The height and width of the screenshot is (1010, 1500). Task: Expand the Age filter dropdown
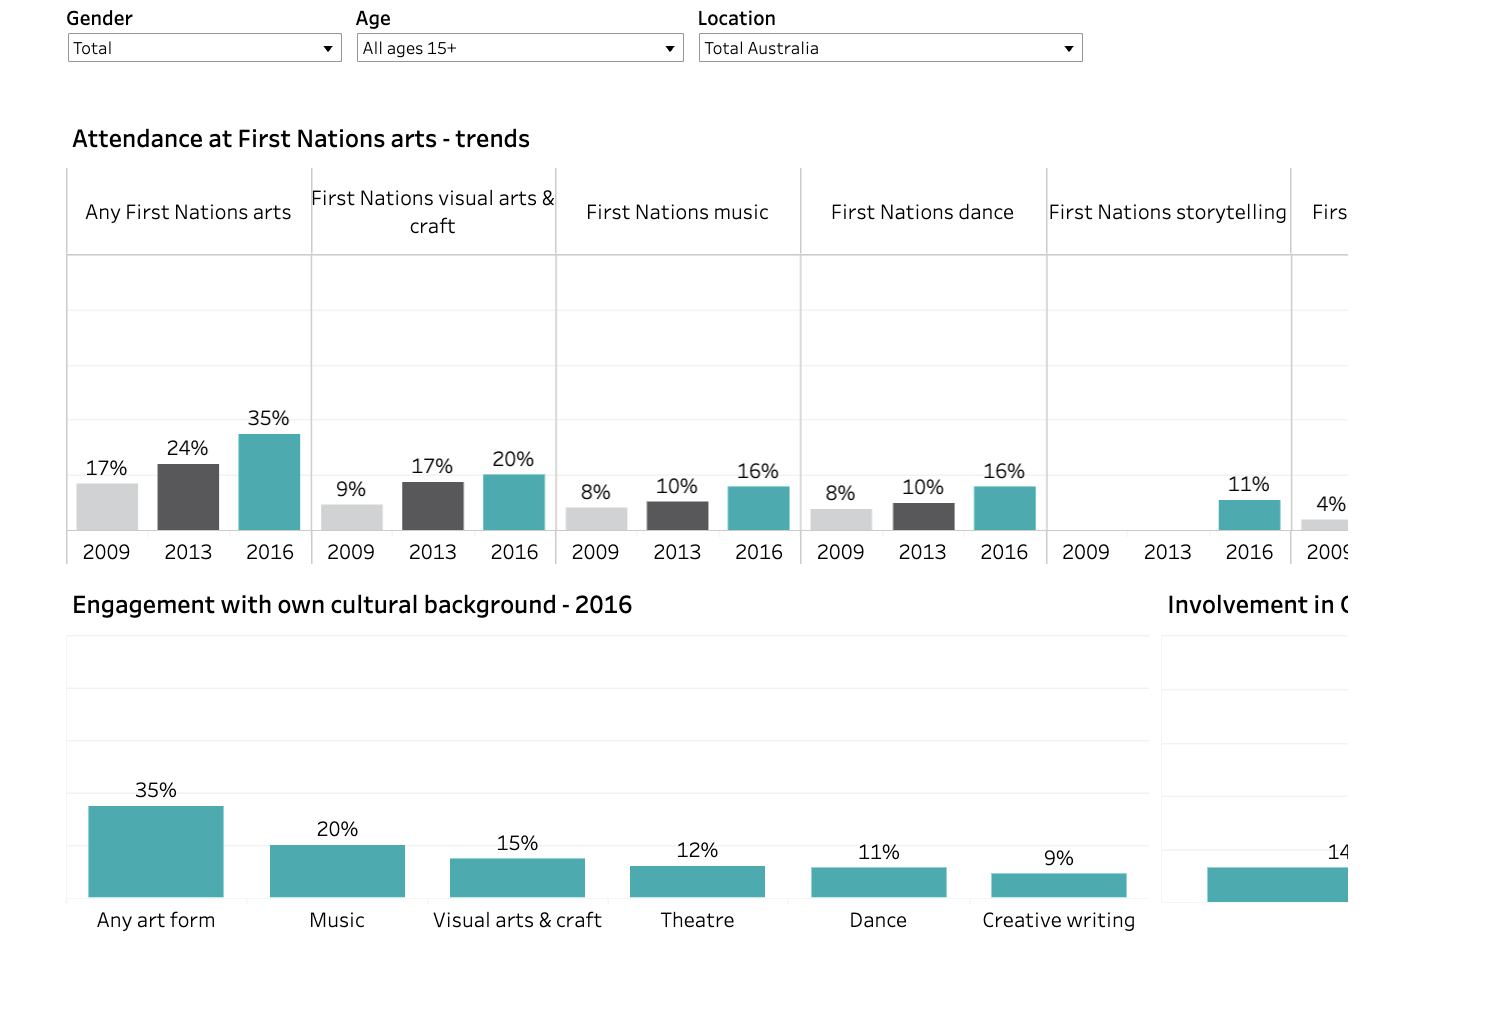(519, 48)
